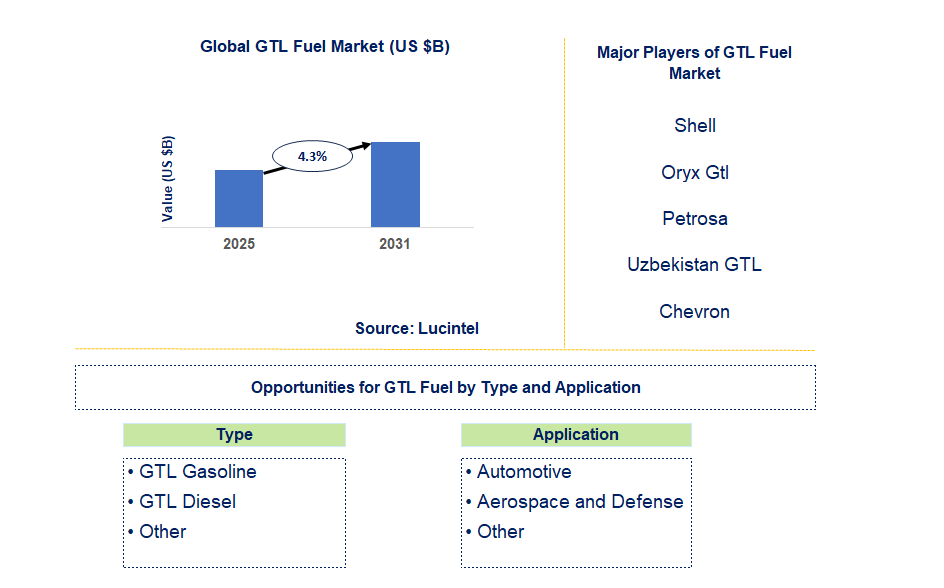Select the Petrosa player name
This screenshot has width=944, height=588.
(x=695, y=218)
